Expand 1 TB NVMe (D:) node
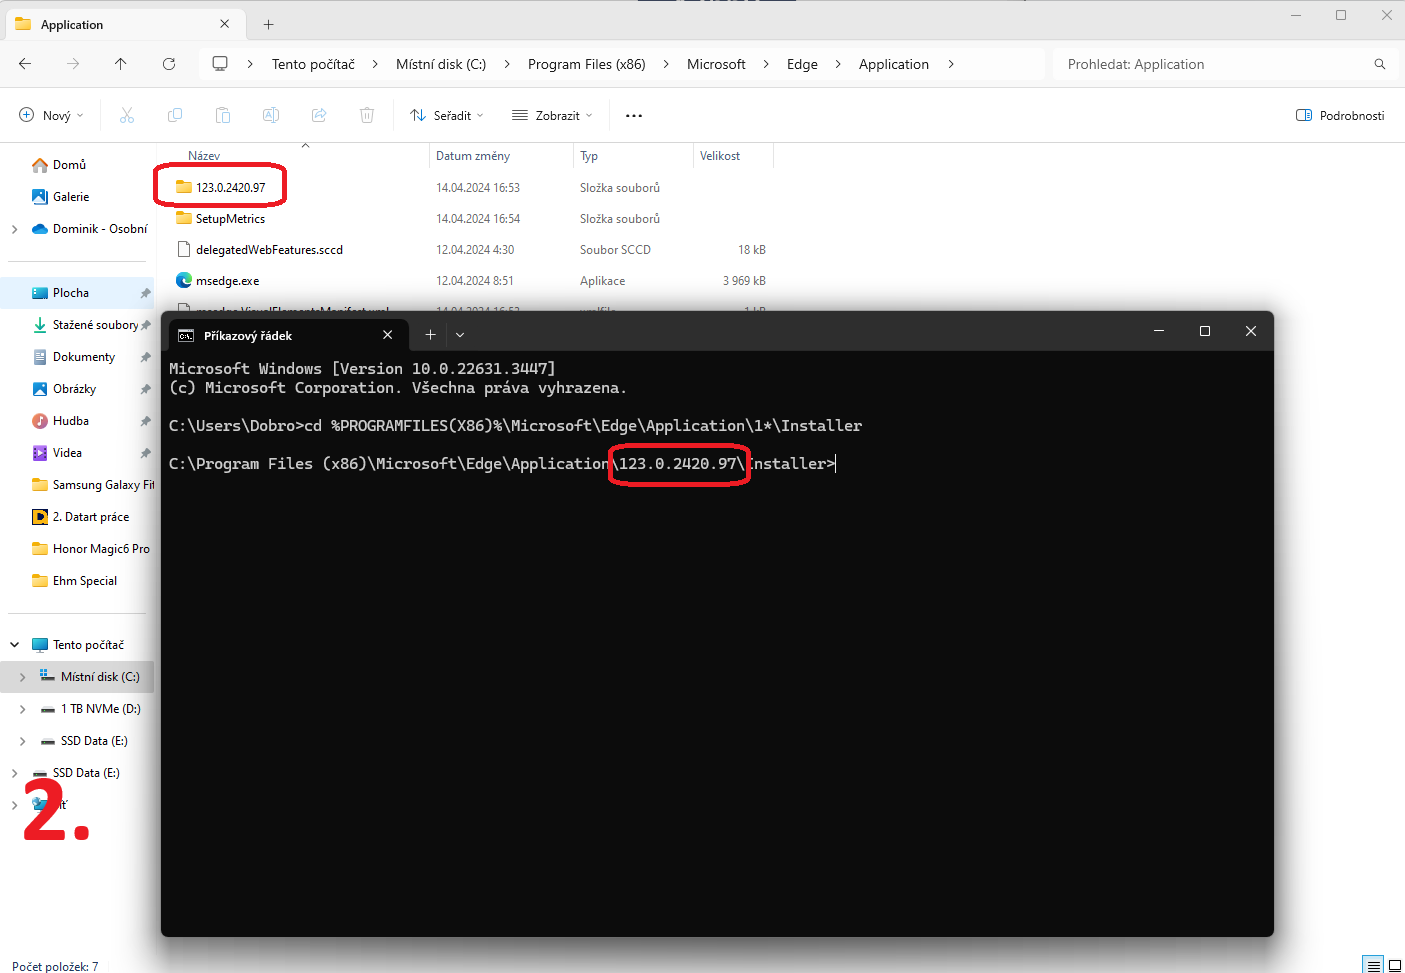This screenshot has height=973, width=1405. click(22, 709)
